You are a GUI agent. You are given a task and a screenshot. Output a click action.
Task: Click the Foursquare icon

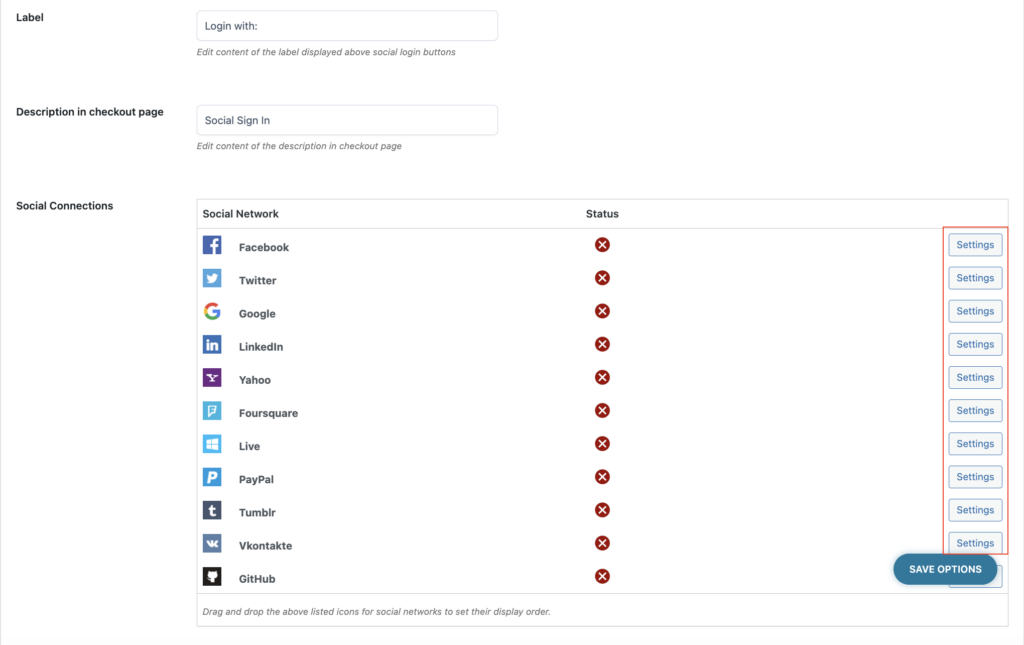click(212, 411)
